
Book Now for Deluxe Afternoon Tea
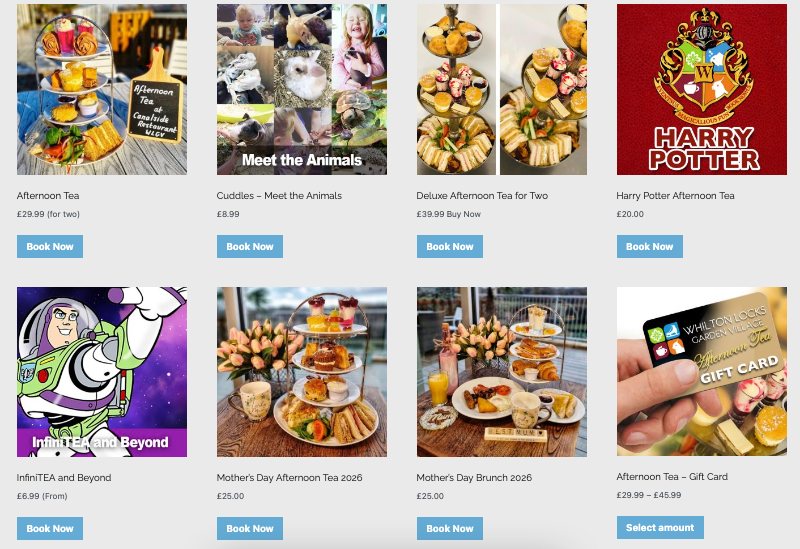coord(450,246)
